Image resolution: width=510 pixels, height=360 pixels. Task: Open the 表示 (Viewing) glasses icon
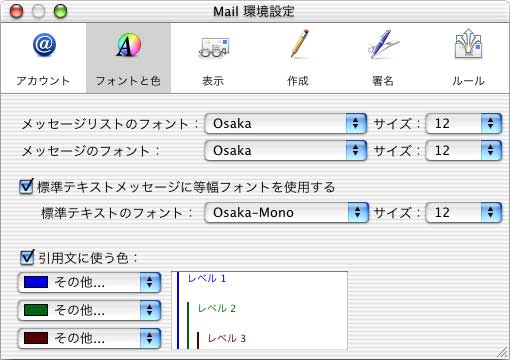[213, 48]
